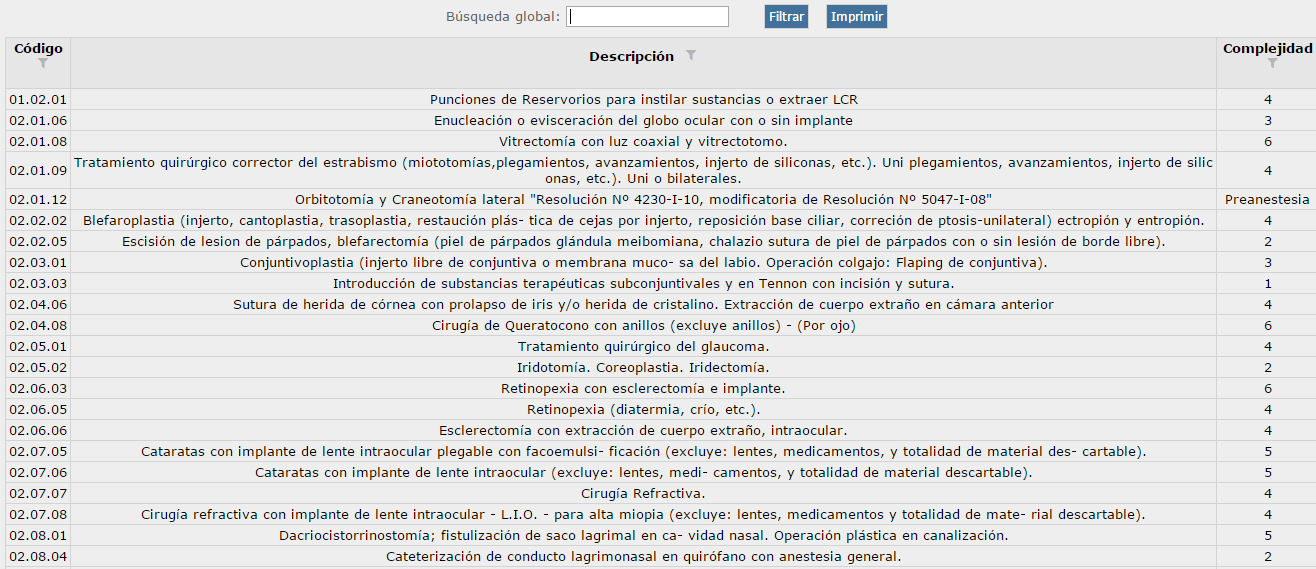1316x569 pixels.
Task: Click 'Iridotomía. Coreoplastia. Iridectomía.' description
Action: [644, 368]
